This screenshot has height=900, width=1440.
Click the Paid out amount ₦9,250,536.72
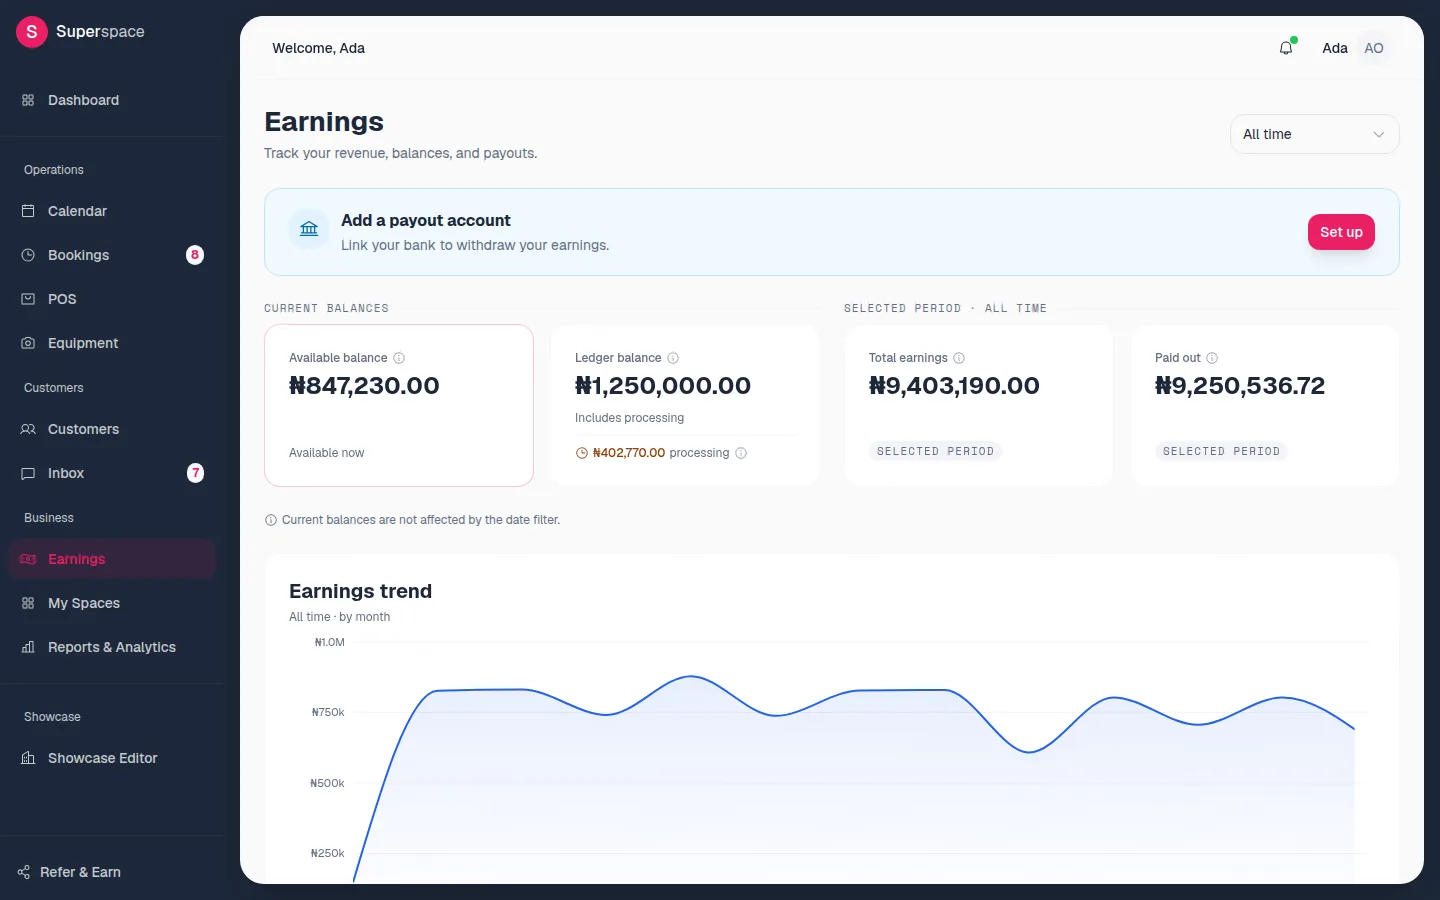click(1240, 386)
